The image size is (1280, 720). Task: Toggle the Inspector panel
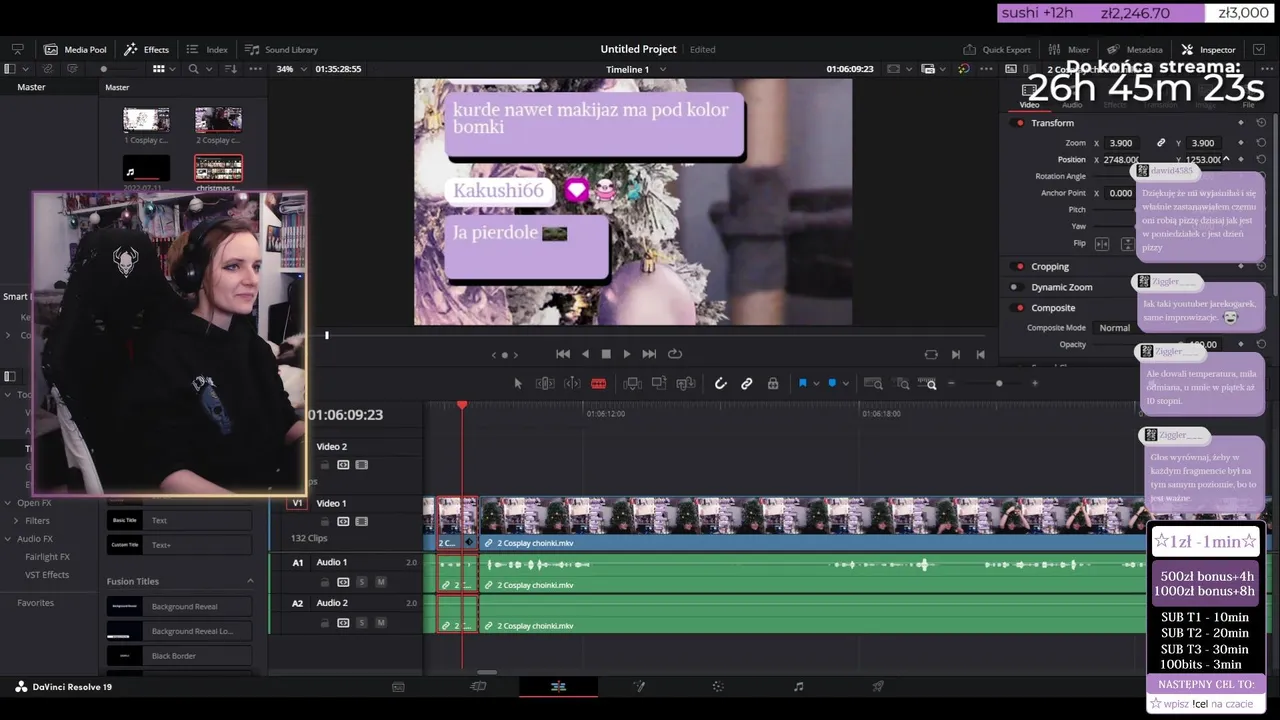click(1208, 49)
